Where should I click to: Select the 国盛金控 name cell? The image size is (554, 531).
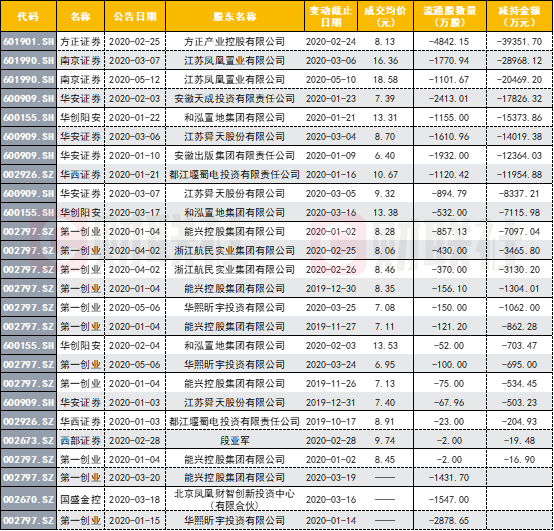[80, 499]
